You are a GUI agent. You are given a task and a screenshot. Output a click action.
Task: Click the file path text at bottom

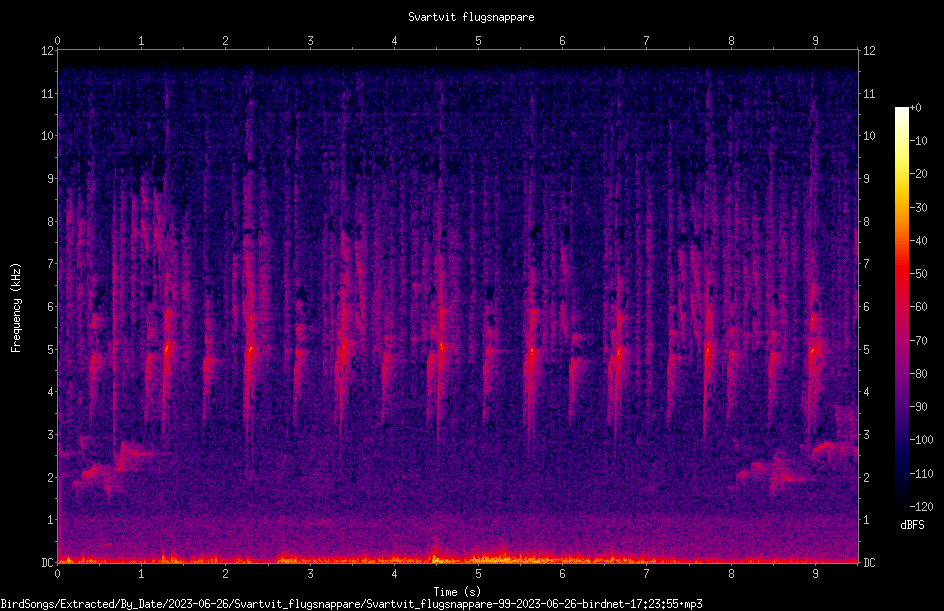pyautogui.click(x=351, y=604)
